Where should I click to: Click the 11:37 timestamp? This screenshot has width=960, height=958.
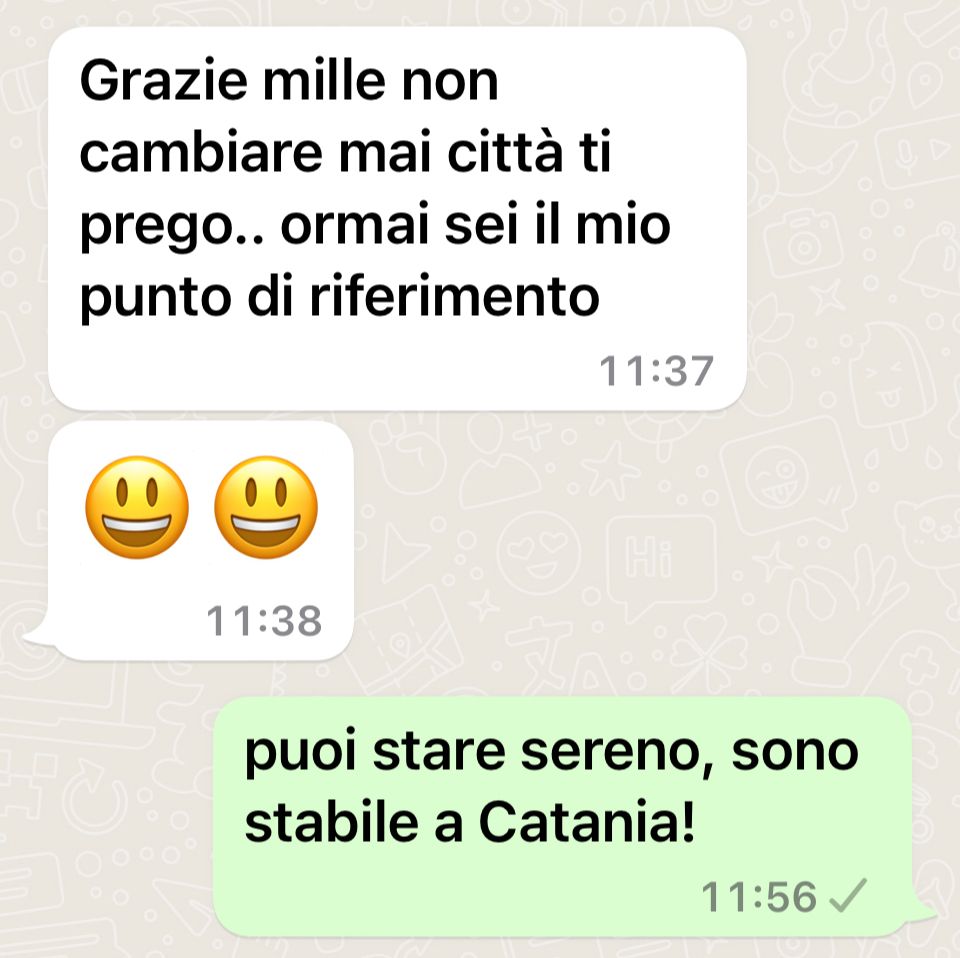[x=656, y=371]
